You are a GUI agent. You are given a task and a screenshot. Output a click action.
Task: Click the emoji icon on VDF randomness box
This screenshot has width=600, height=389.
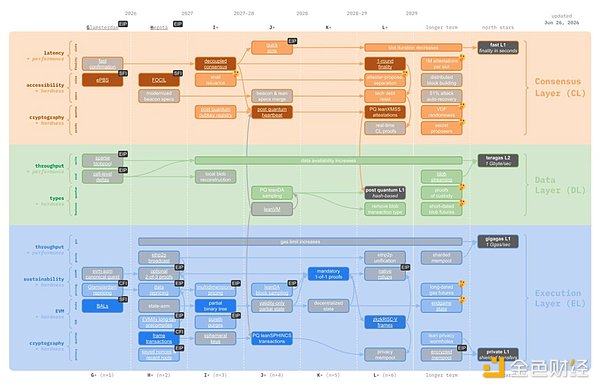tap(462, 106)
